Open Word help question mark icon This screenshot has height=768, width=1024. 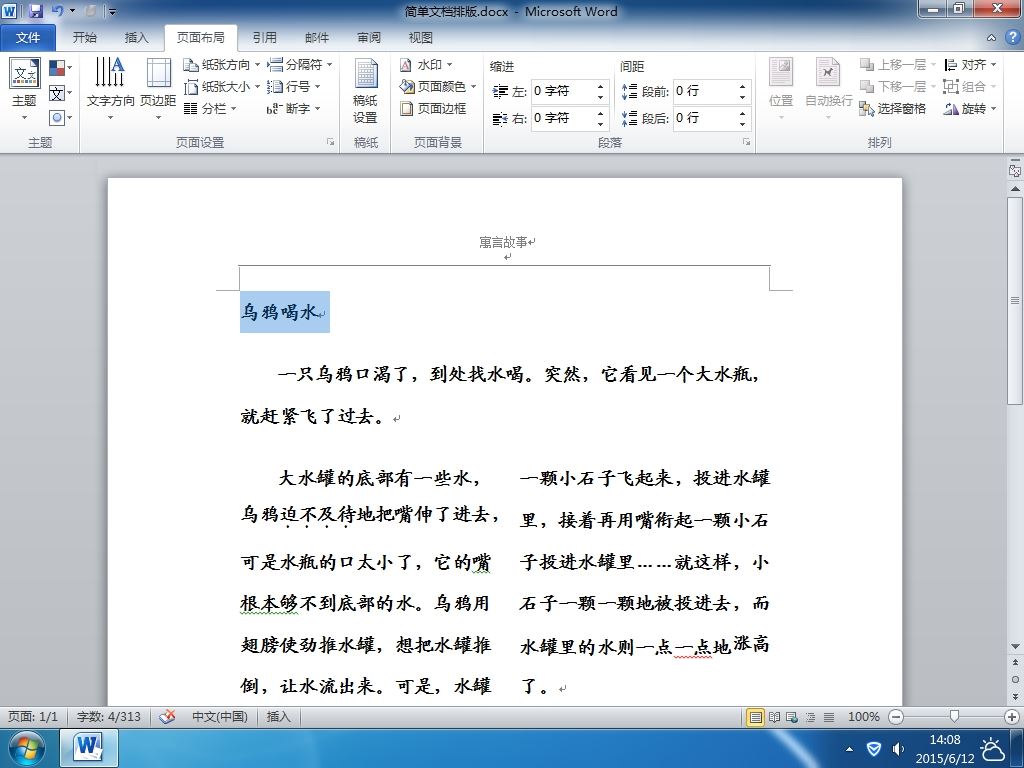1013,37
